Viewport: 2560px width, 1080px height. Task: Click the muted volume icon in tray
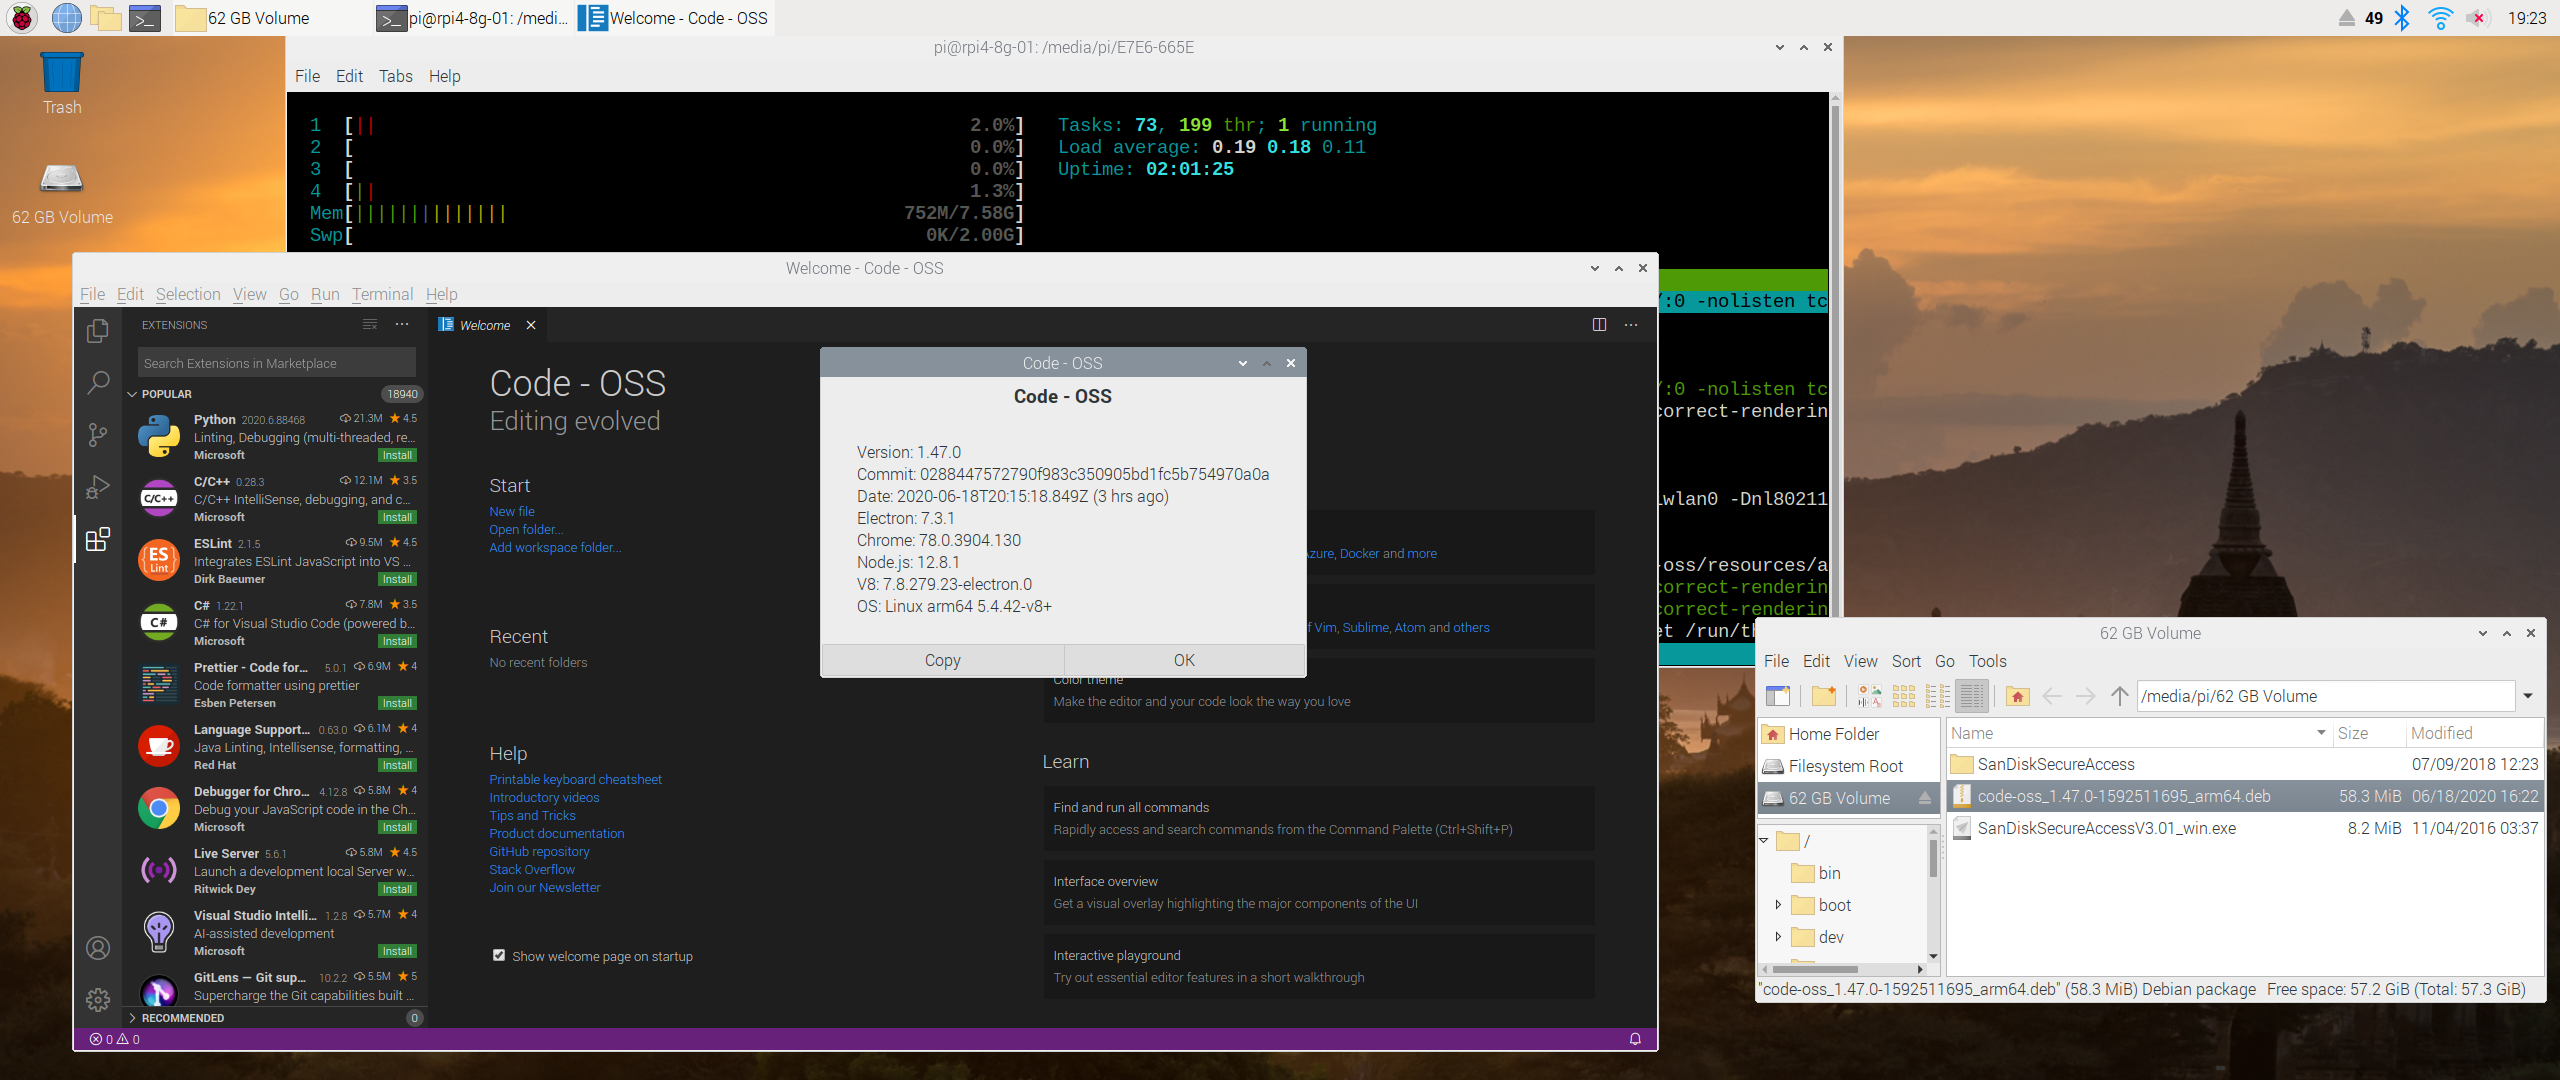[x=2476, y=18]
